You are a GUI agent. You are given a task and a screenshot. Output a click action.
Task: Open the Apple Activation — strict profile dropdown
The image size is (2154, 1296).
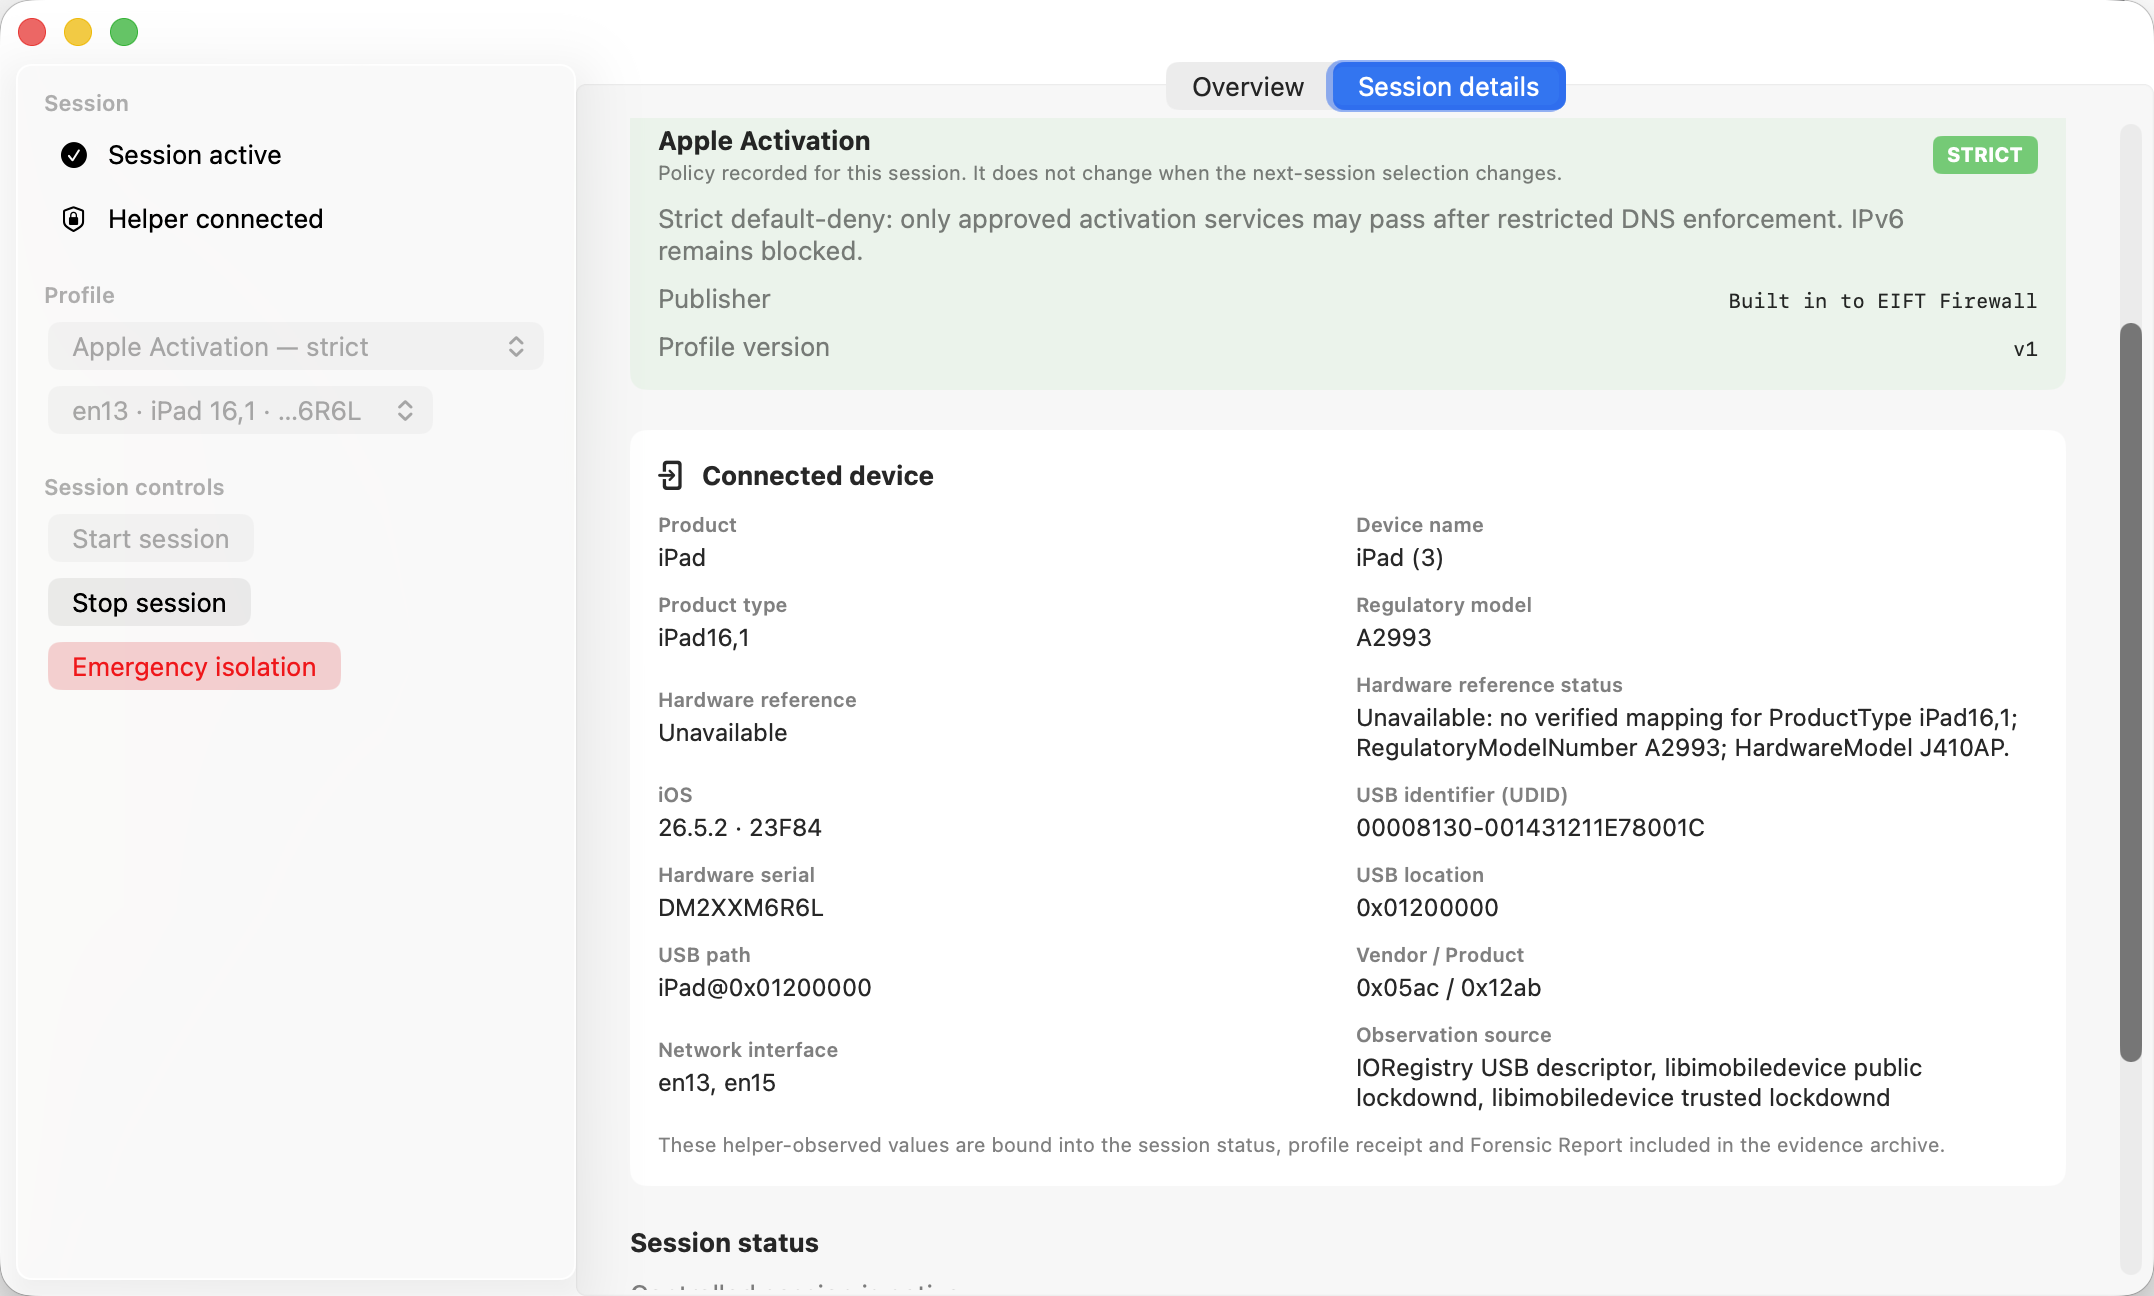coord(296,347)
